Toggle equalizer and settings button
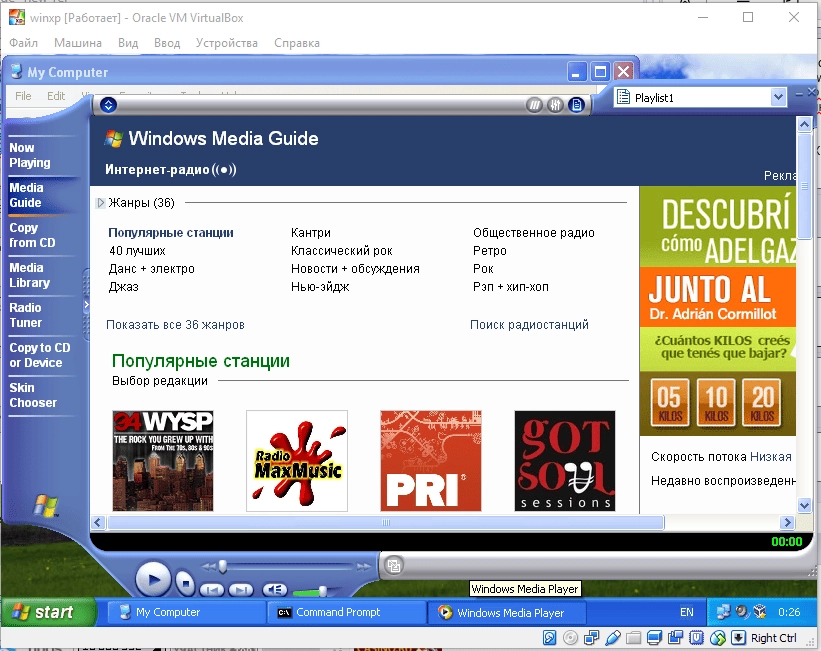The image size is (821, 651). pyautogui.click(x=555, y=105)
